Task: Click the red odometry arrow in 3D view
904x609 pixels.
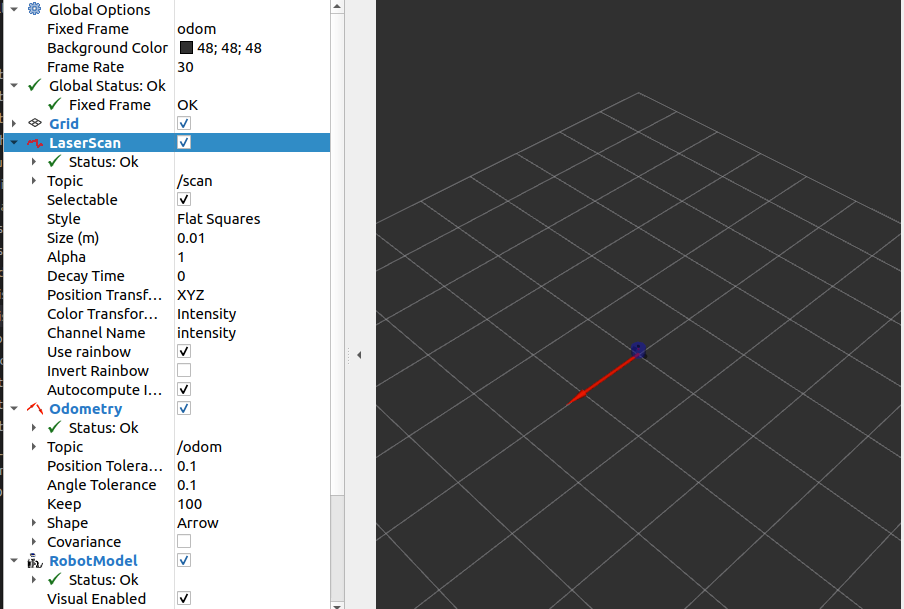Action: [600, 381]
